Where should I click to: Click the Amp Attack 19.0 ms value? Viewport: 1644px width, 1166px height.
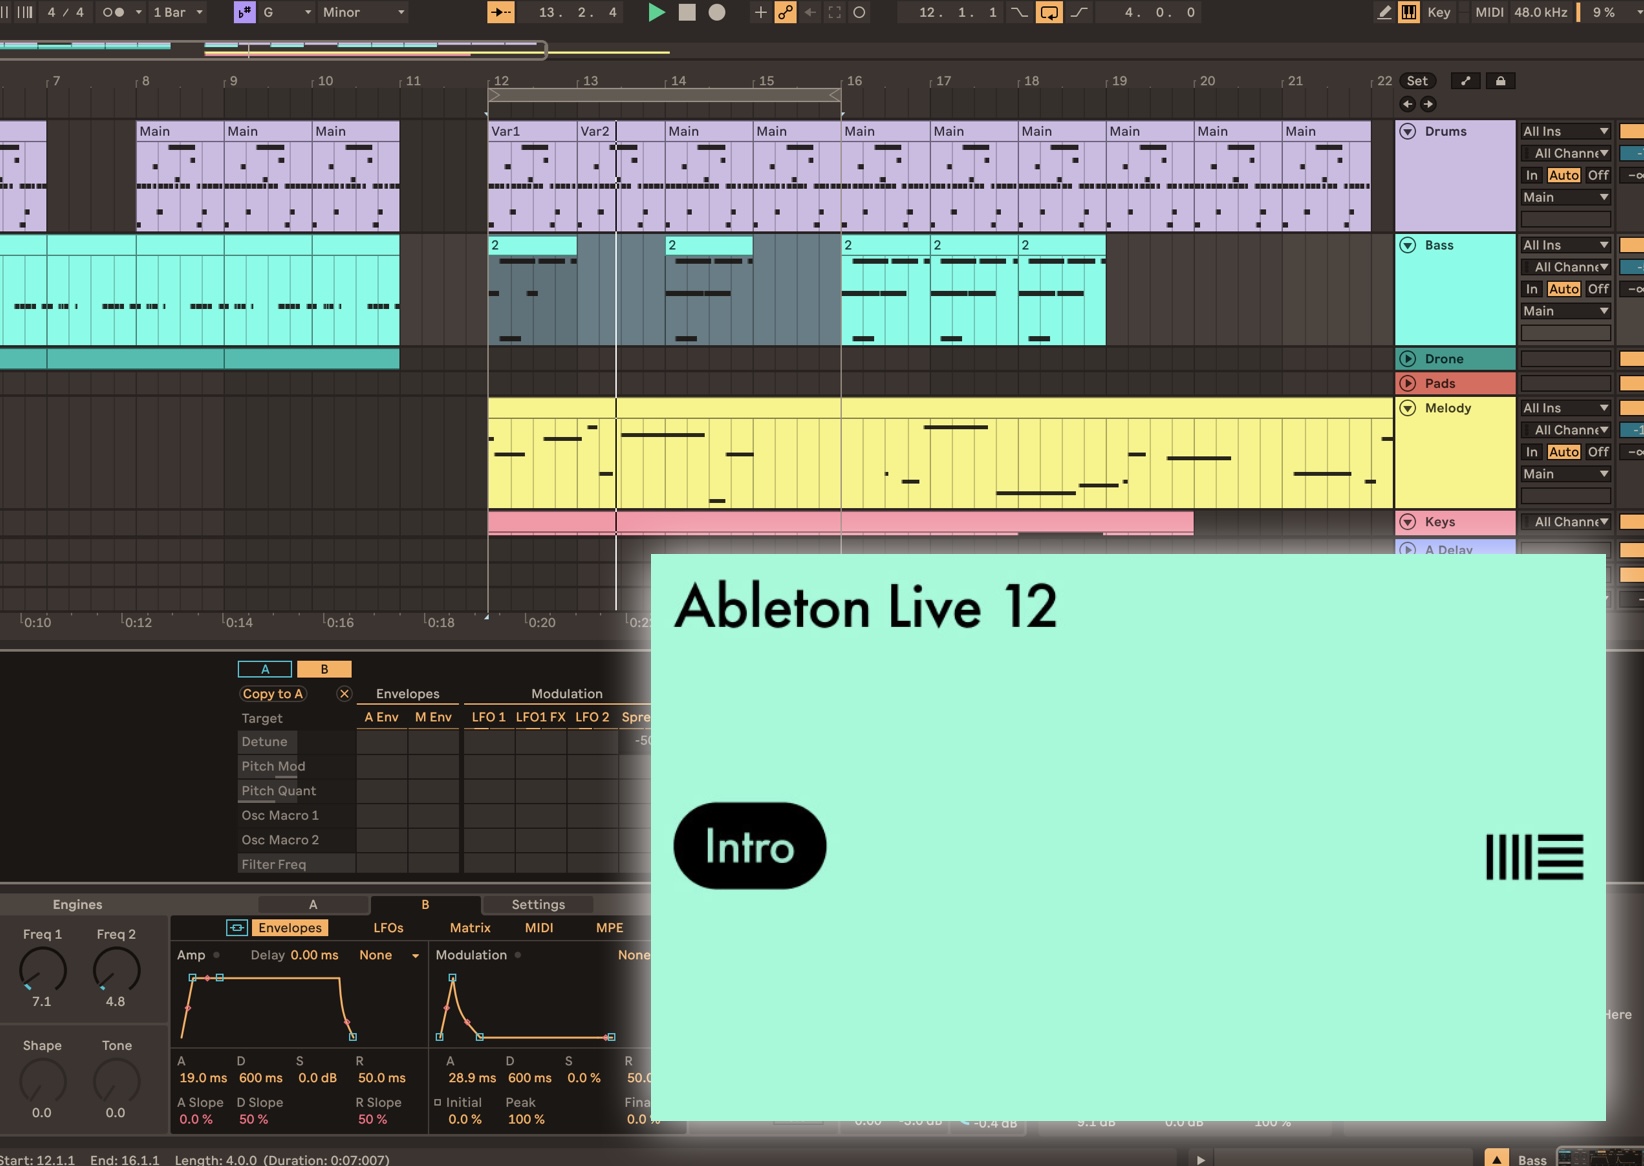(x=203, y=1078)
